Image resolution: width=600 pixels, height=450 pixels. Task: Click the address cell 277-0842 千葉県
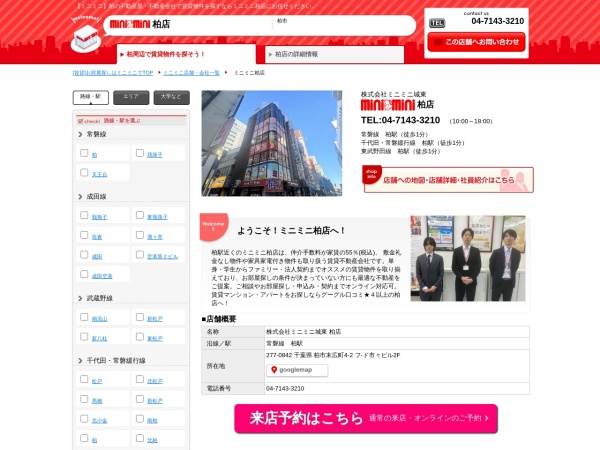(397, 366)
